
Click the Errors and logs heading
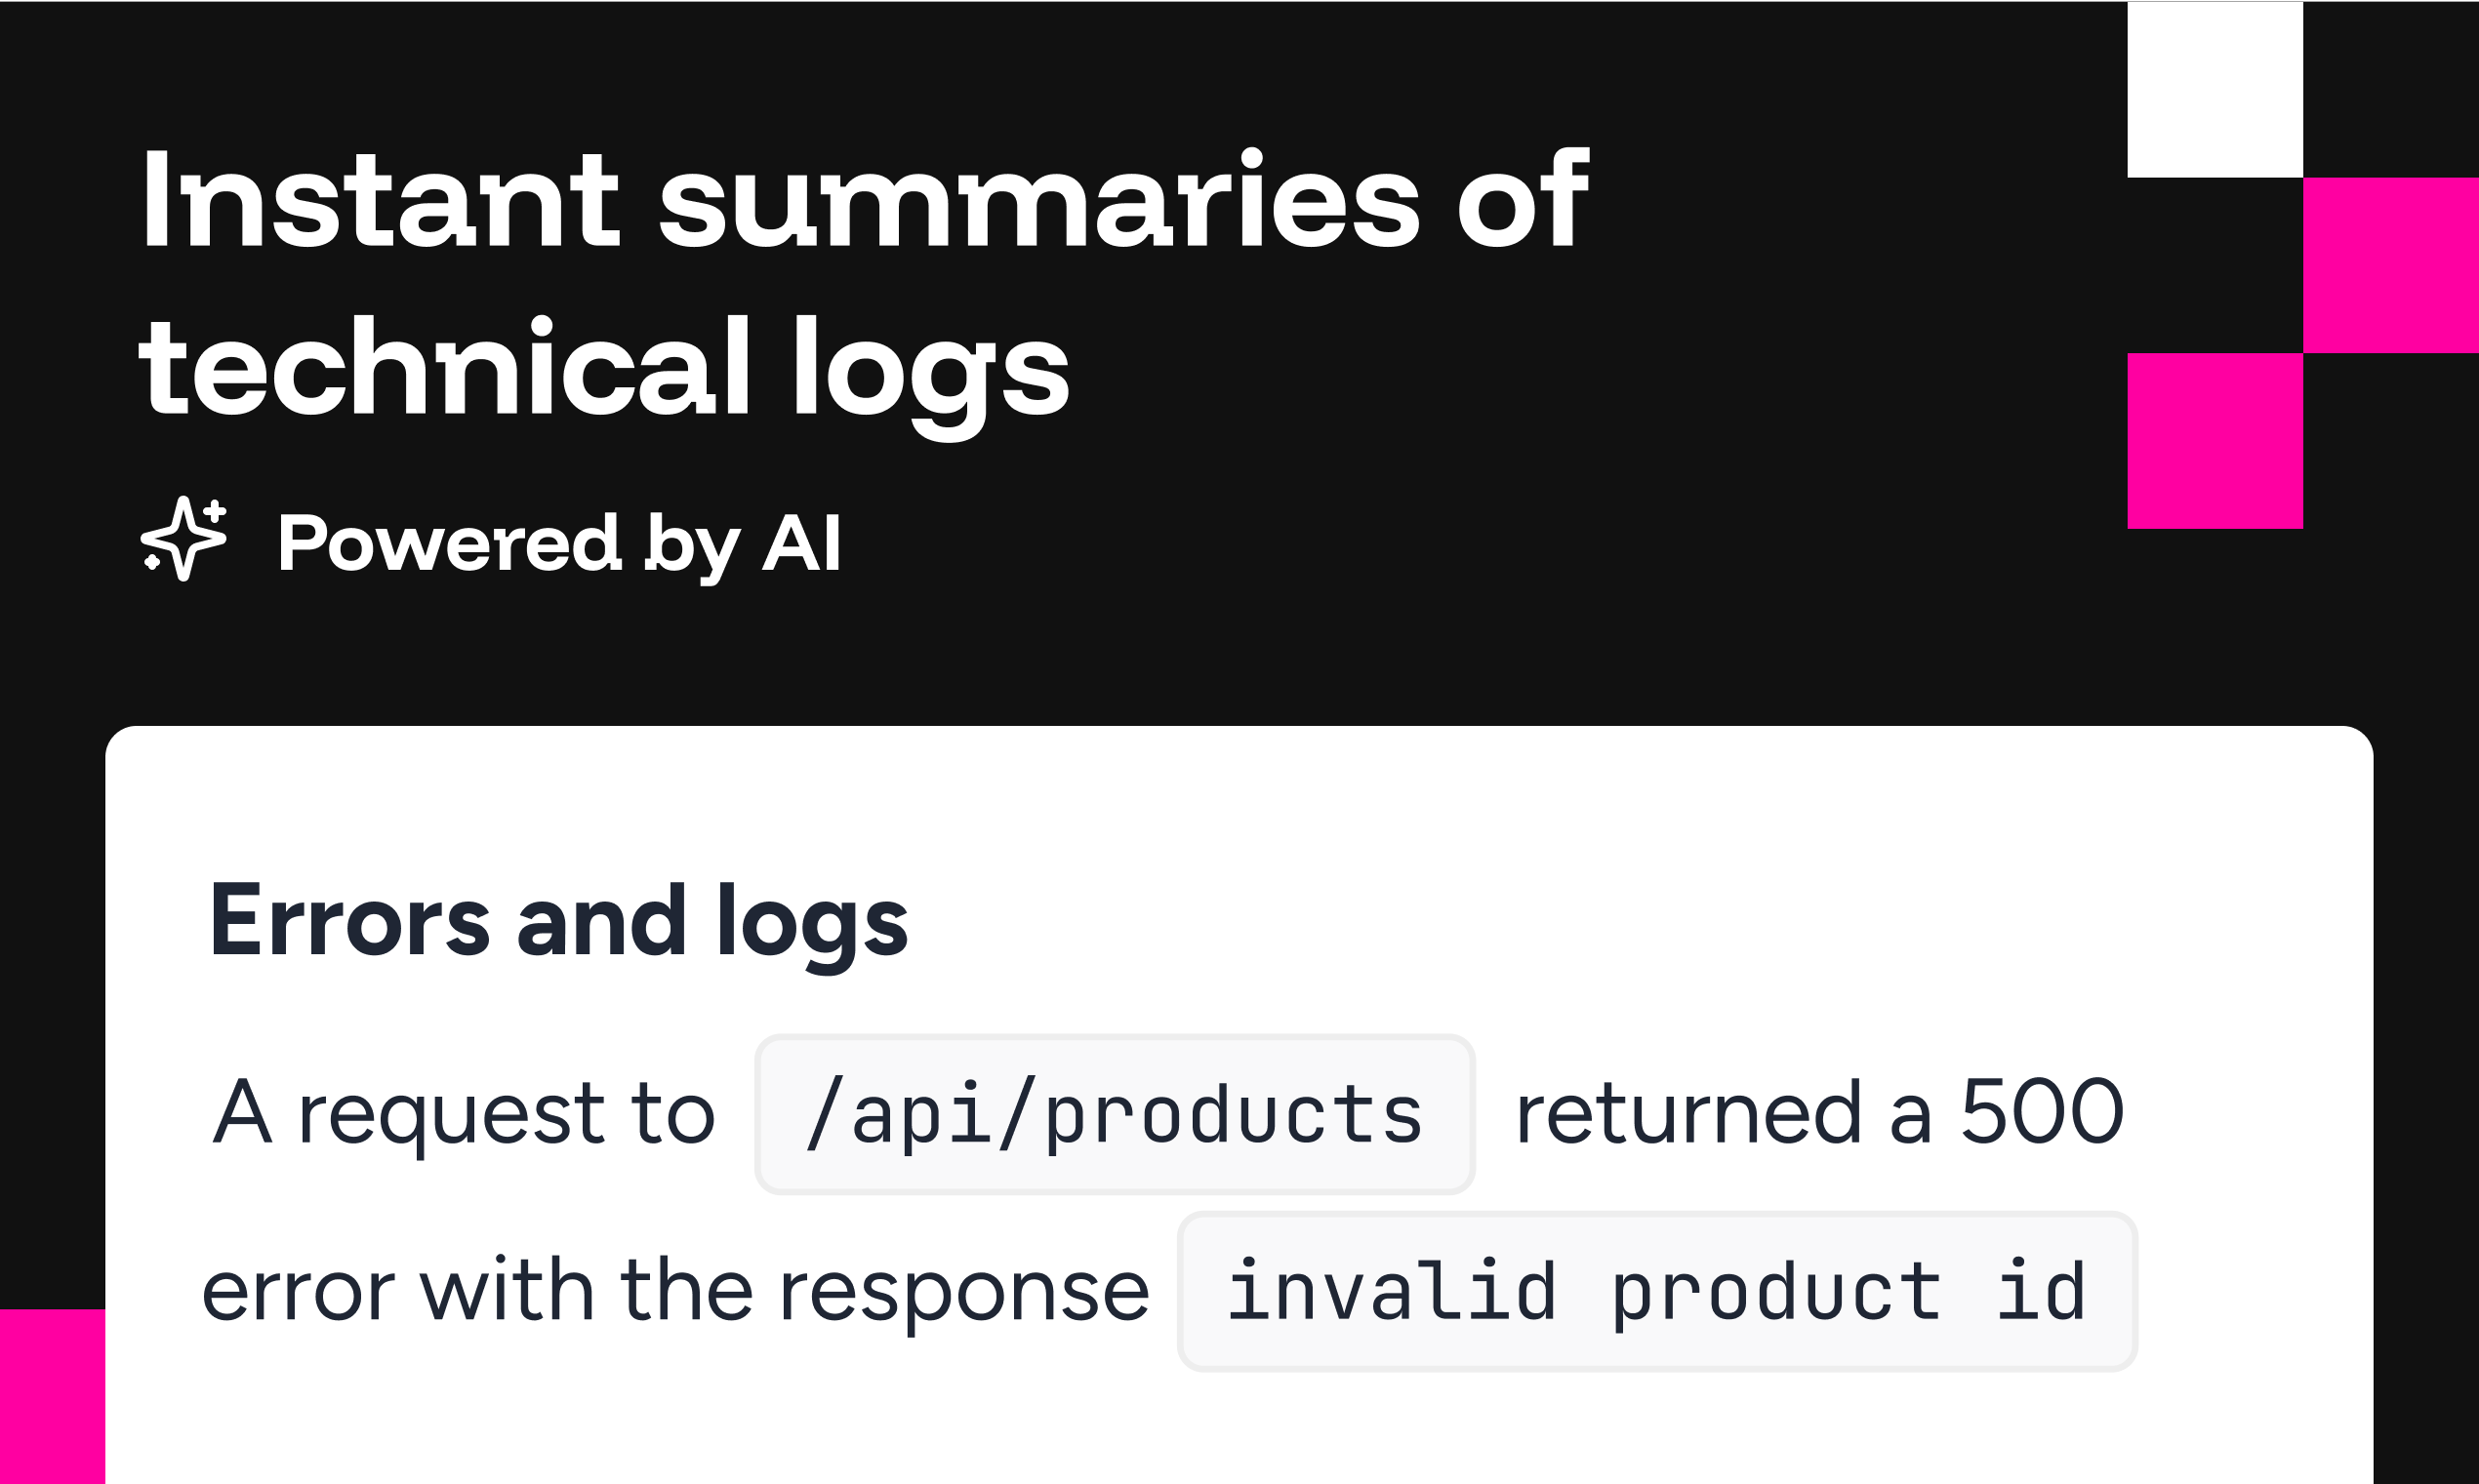pyautogui.click(x=558, y=924)
